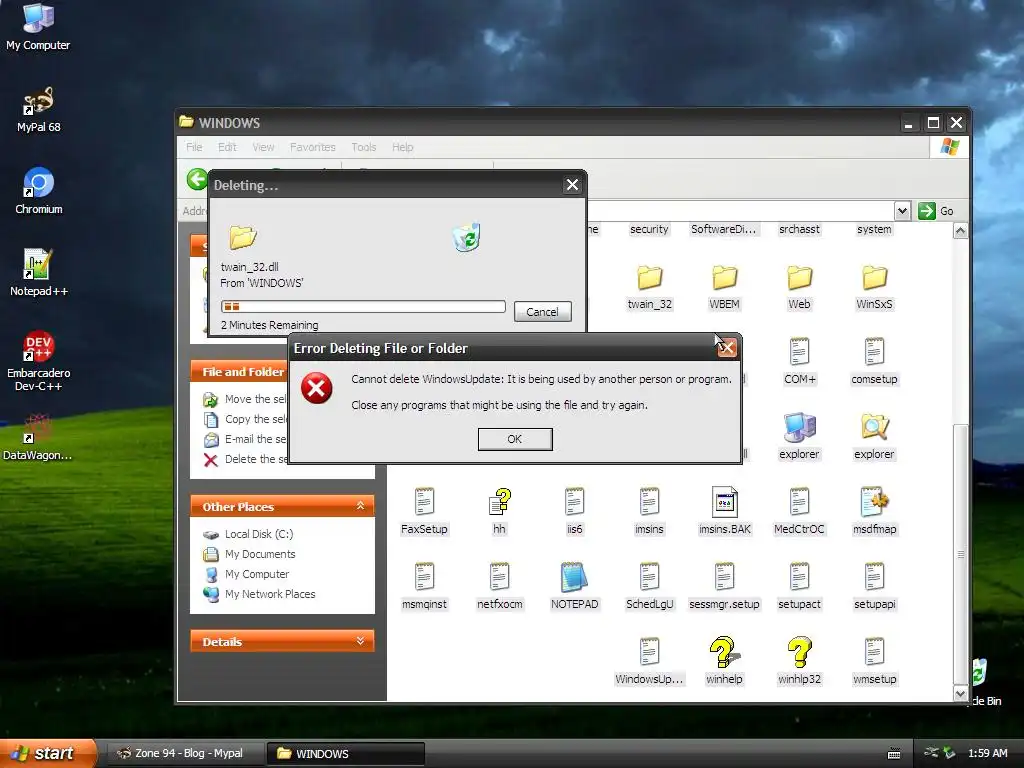This screenshot has width=1024, height=768.
Task: Select the netfxocm file
Action: point(500,587)
